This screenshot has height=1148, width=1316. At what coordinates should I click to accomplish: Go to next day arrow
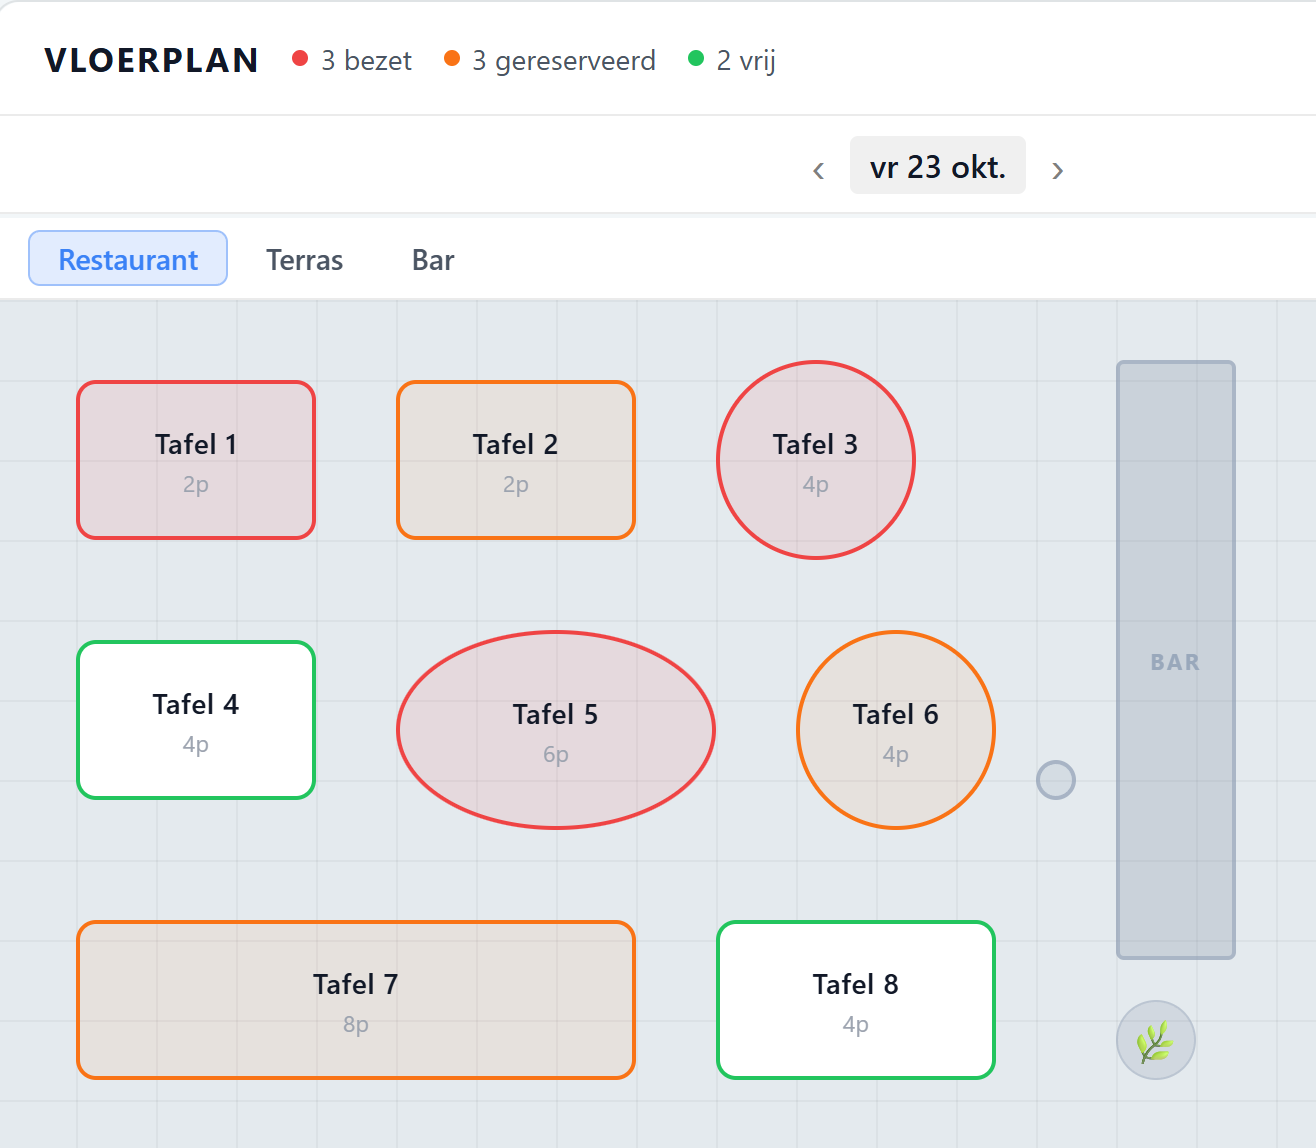[x=1057, y=169]
